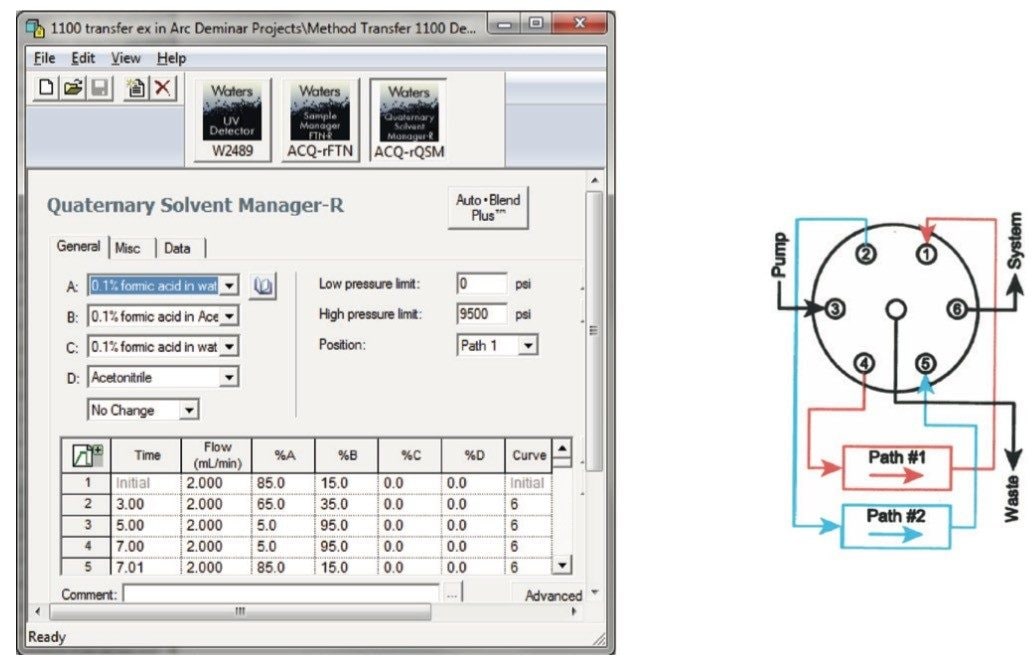
Task: Click the gradient table scroll down arrow
Action: (562, 565)
